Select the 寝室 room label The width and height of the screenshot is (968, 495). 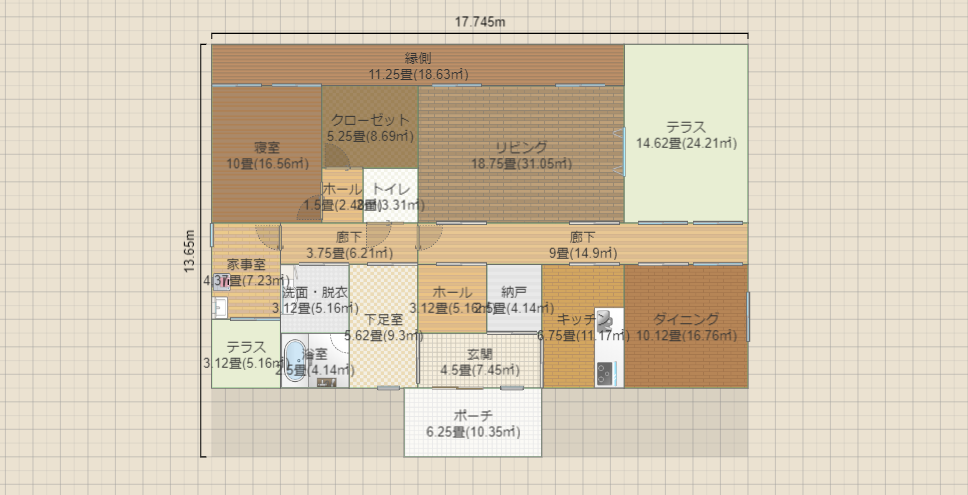(x=267, y=148)
